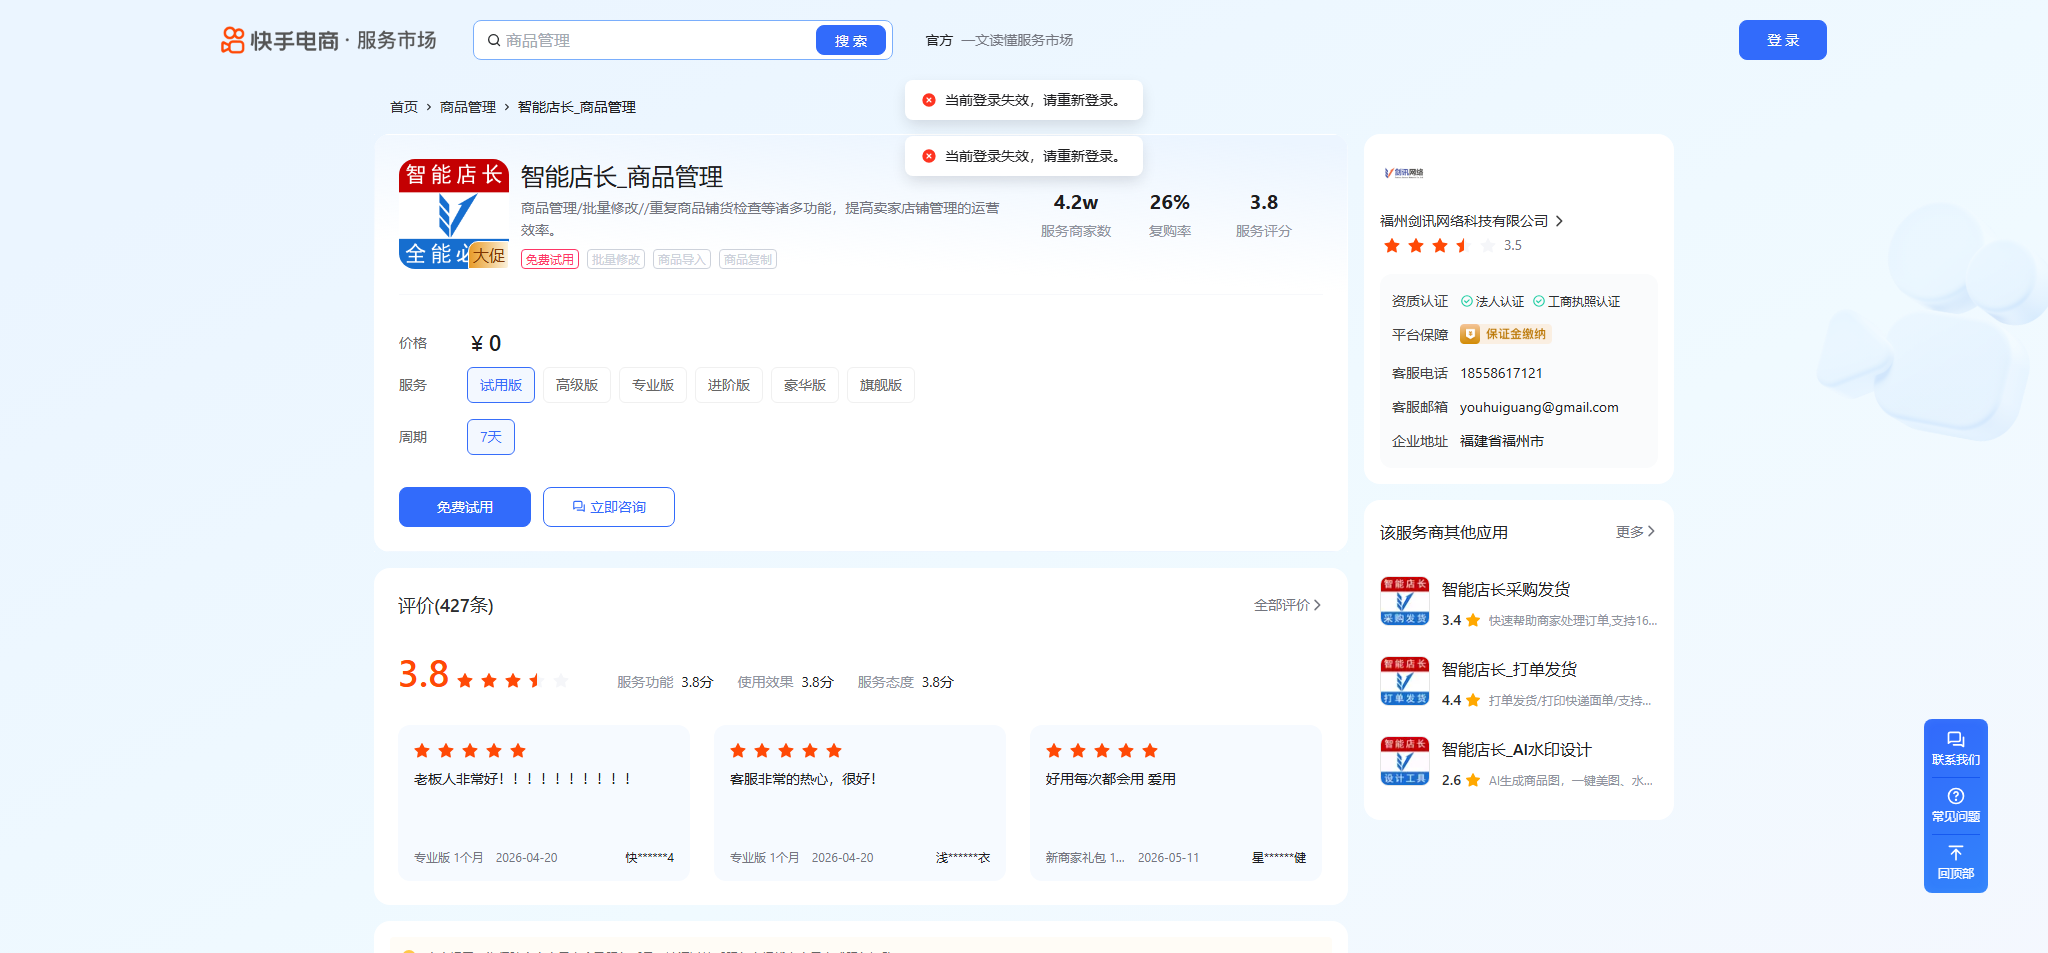This screenshot has width=2048, height=953.
Task: Click 智能店长_商品管理 breadcrumb
Action: [577, 107]
